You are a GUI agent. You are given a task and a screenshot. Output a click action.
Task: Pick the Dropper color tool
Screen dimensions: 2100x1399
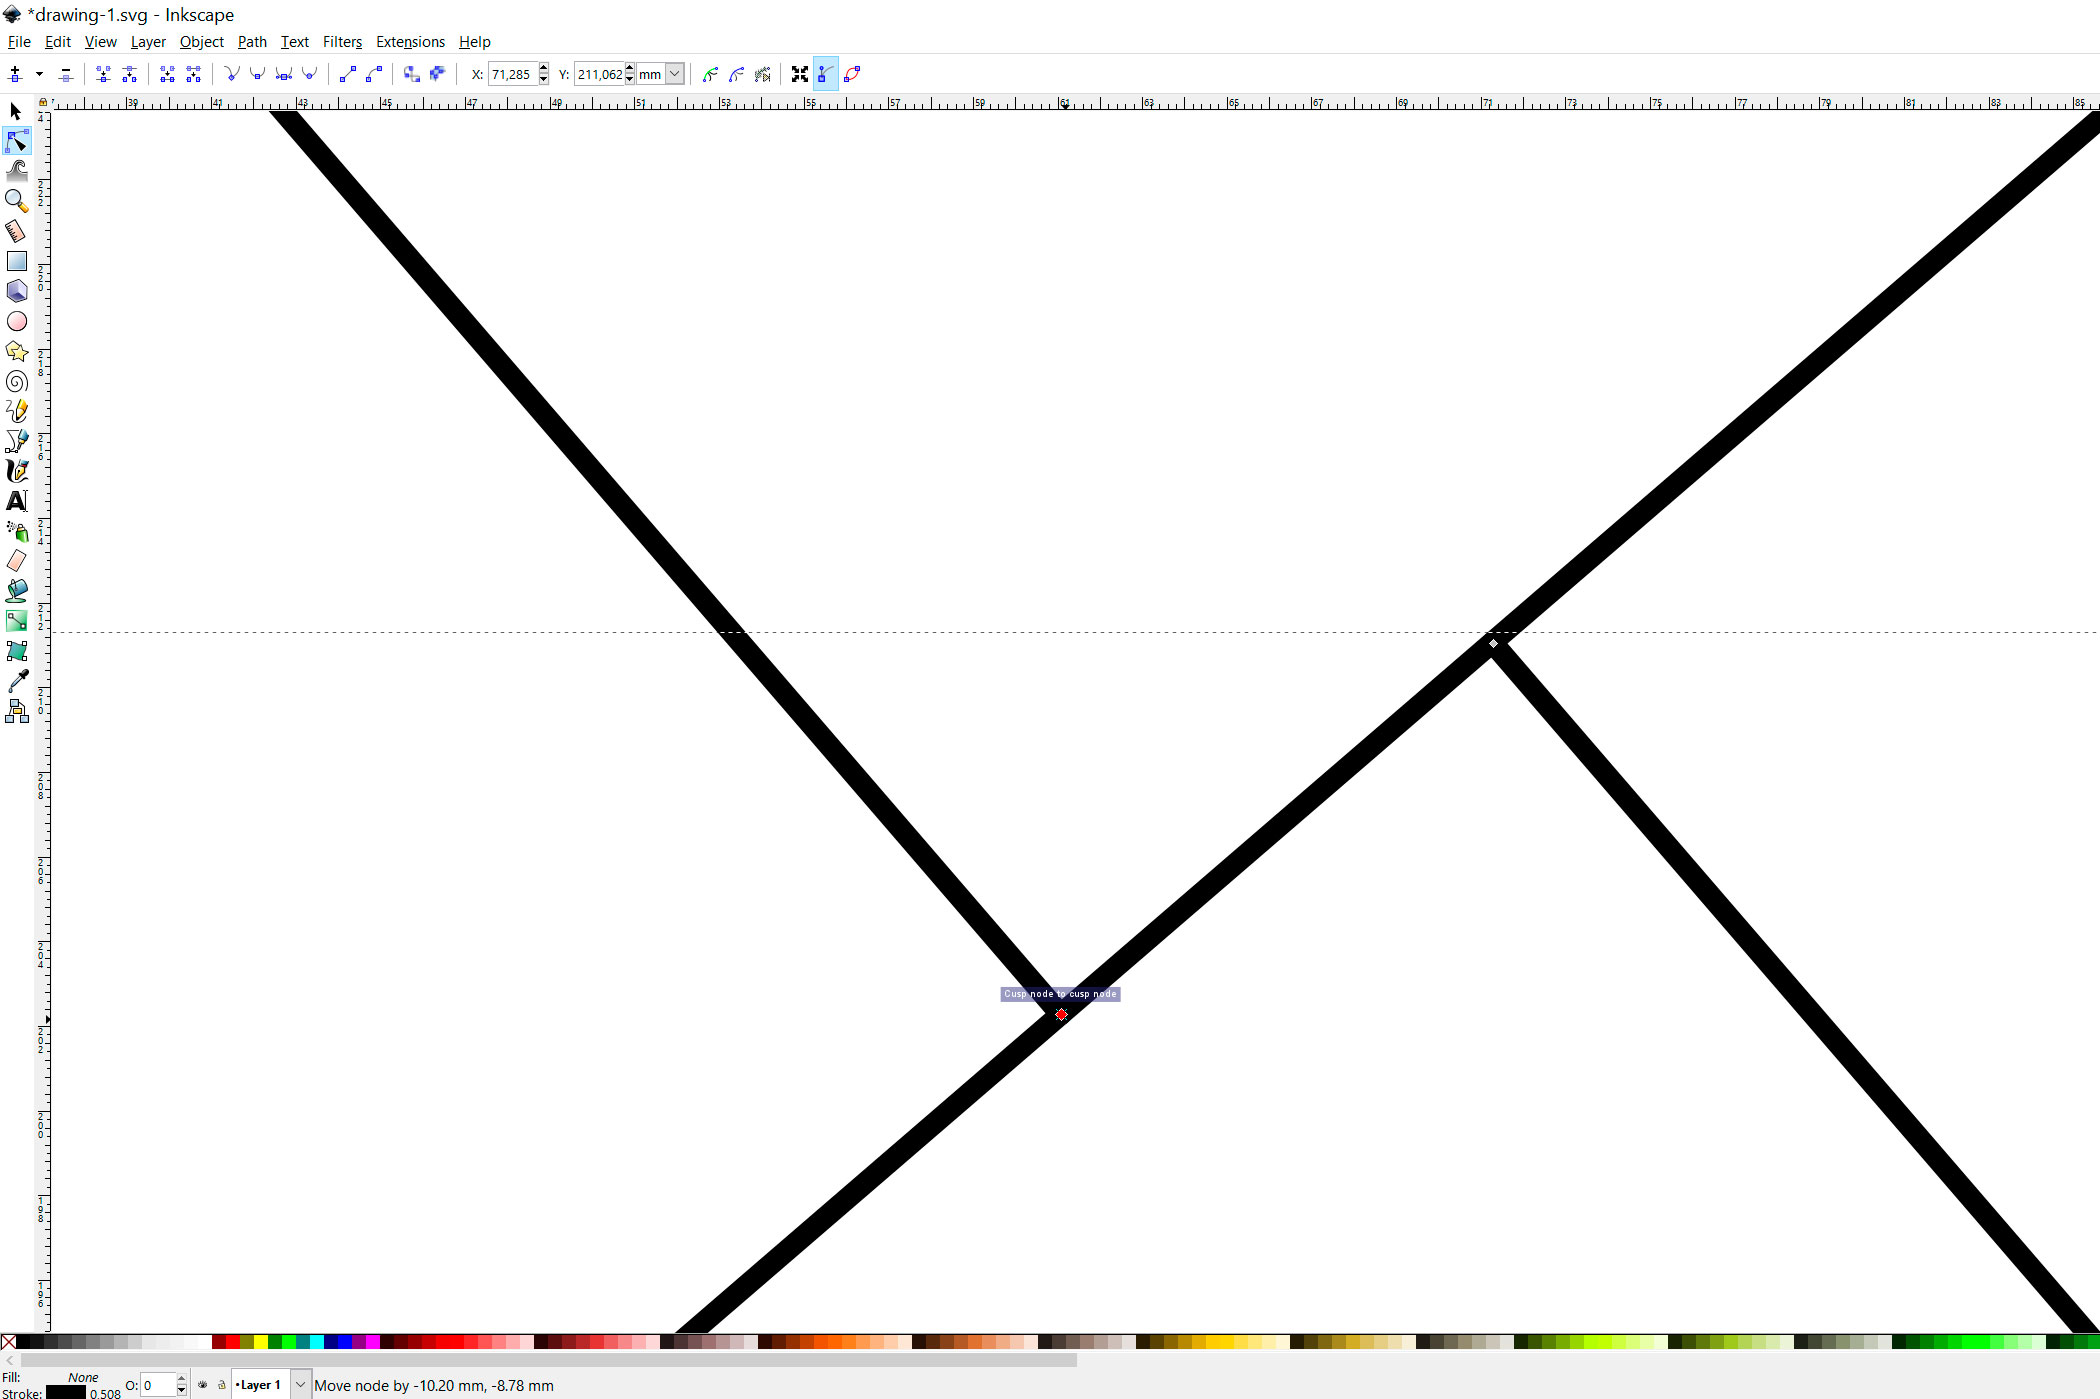[16, 681]
